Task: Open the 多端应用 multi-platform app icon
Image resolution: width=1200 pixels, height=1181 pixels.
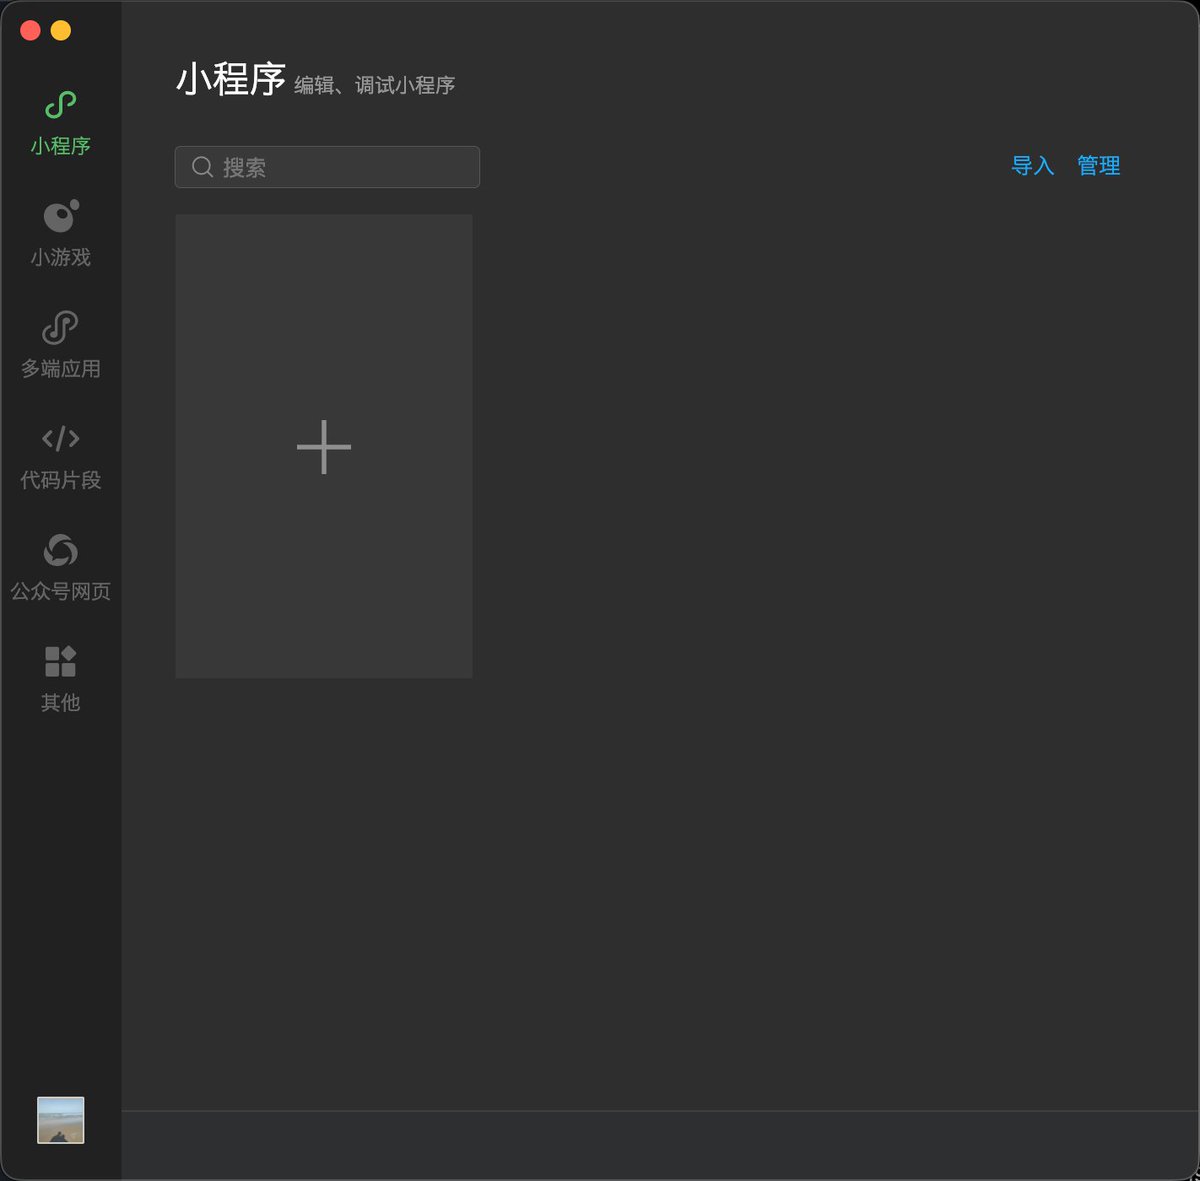Action: pos(60,328)
